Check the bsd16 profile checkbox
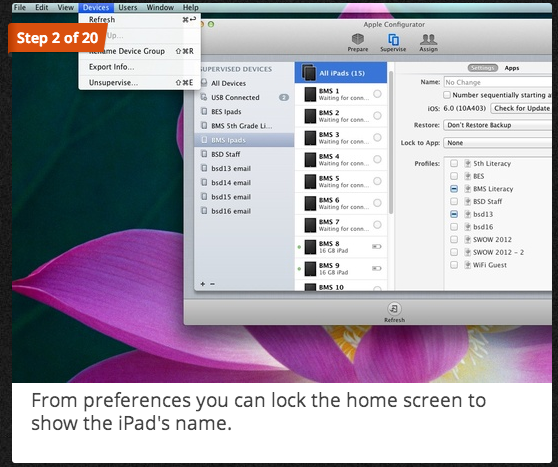The width and height of the screenshot is (558, 467). pyautogui.click(x=454, y=227)
